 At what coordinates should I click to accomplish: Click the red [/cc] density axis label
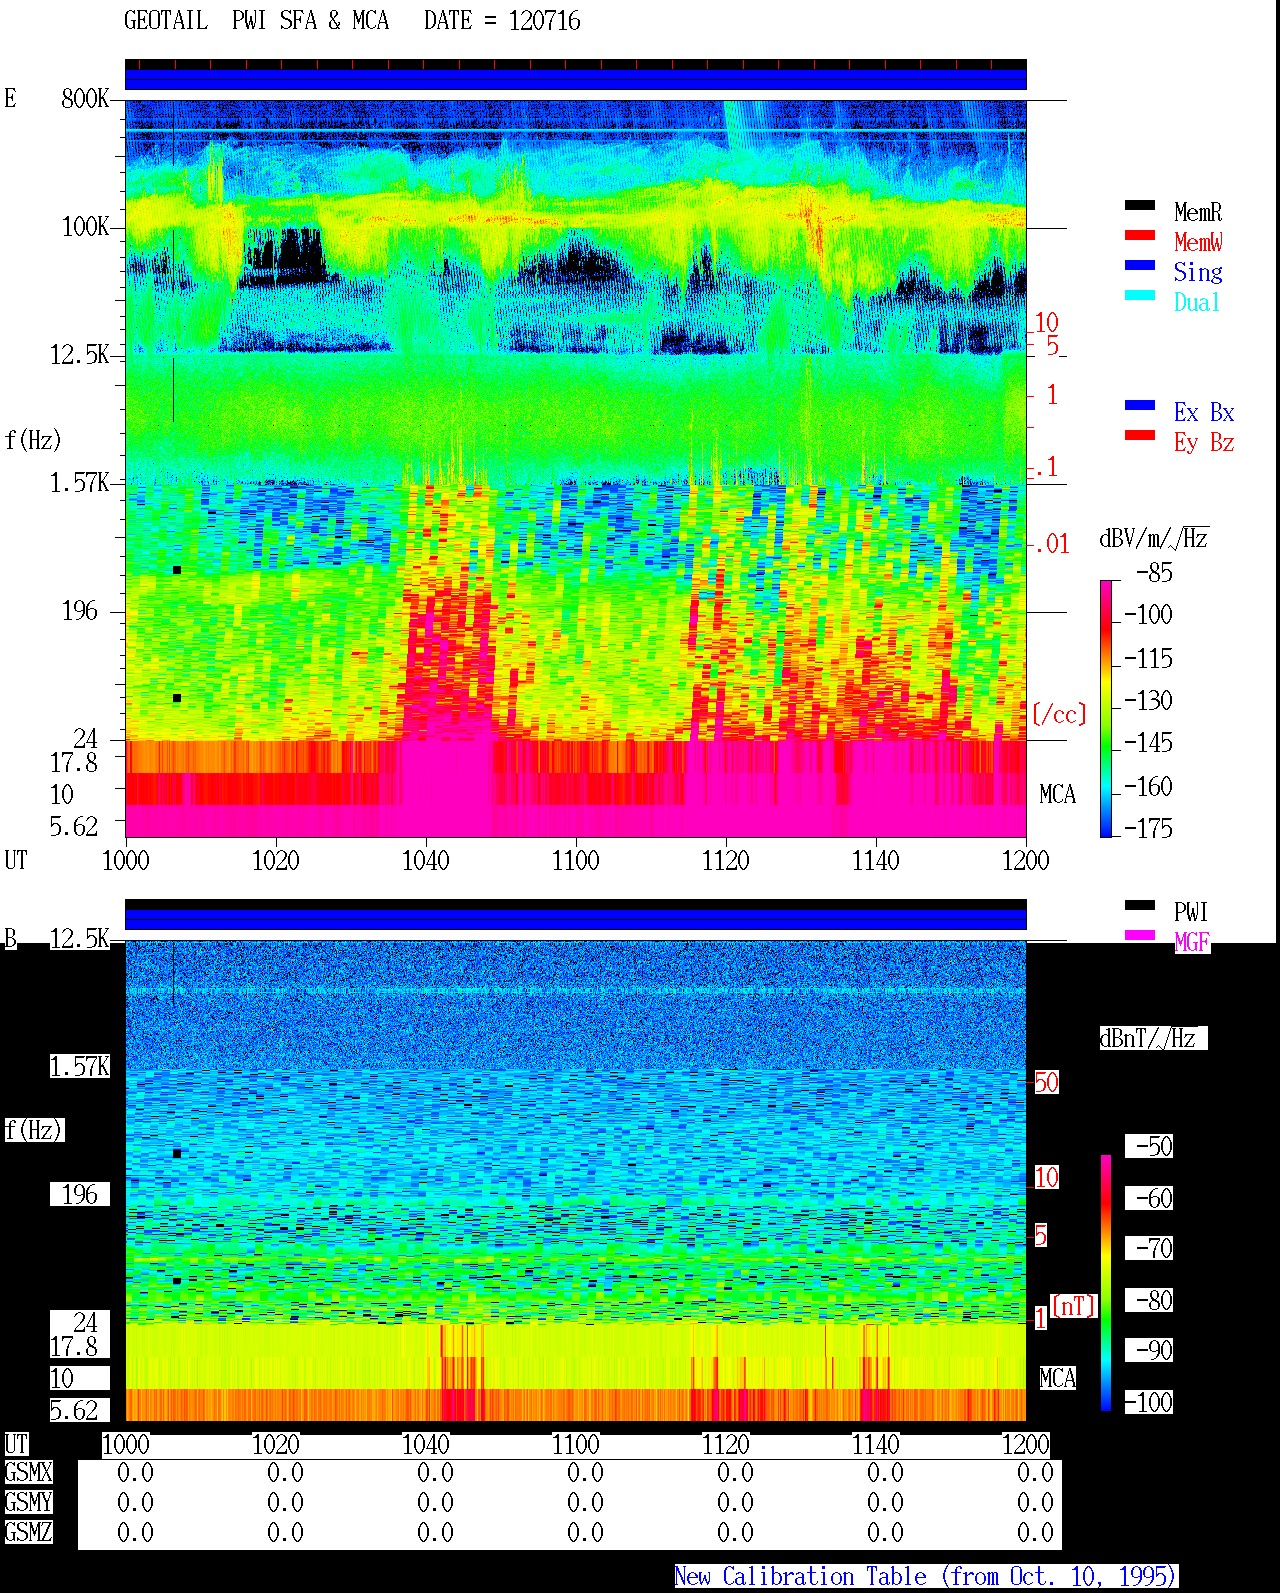[x=1059, y=714]
